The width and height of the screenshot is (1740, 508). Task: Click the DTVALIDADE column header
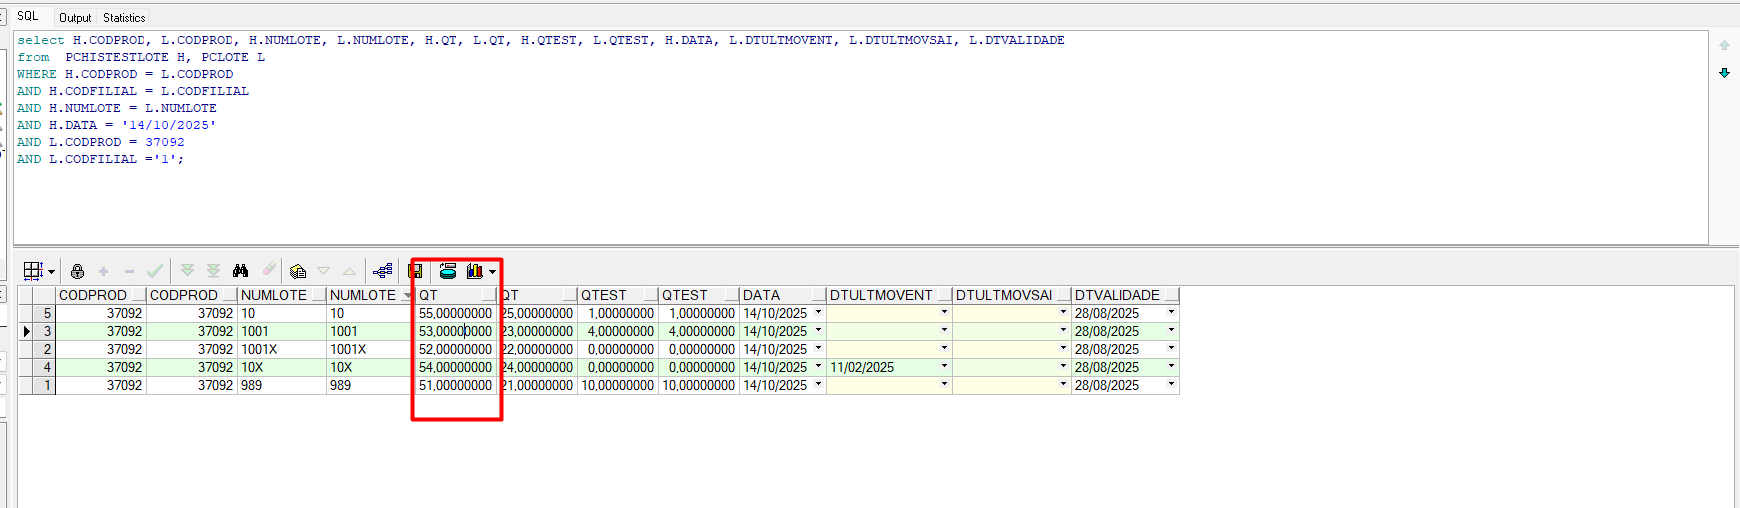pyautogui.click(x=1126, y=295)
